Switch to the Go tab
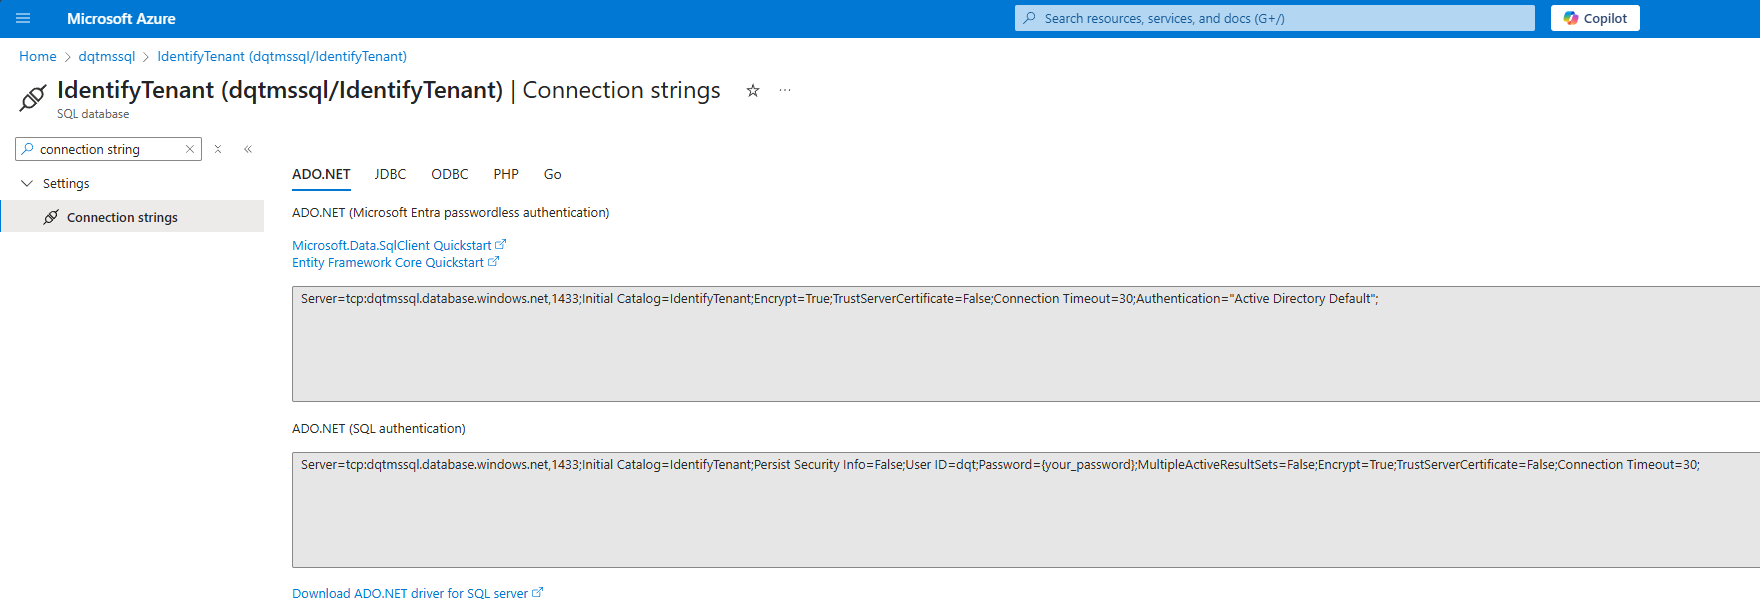The image size is (1760, 612). coord(552,174)
